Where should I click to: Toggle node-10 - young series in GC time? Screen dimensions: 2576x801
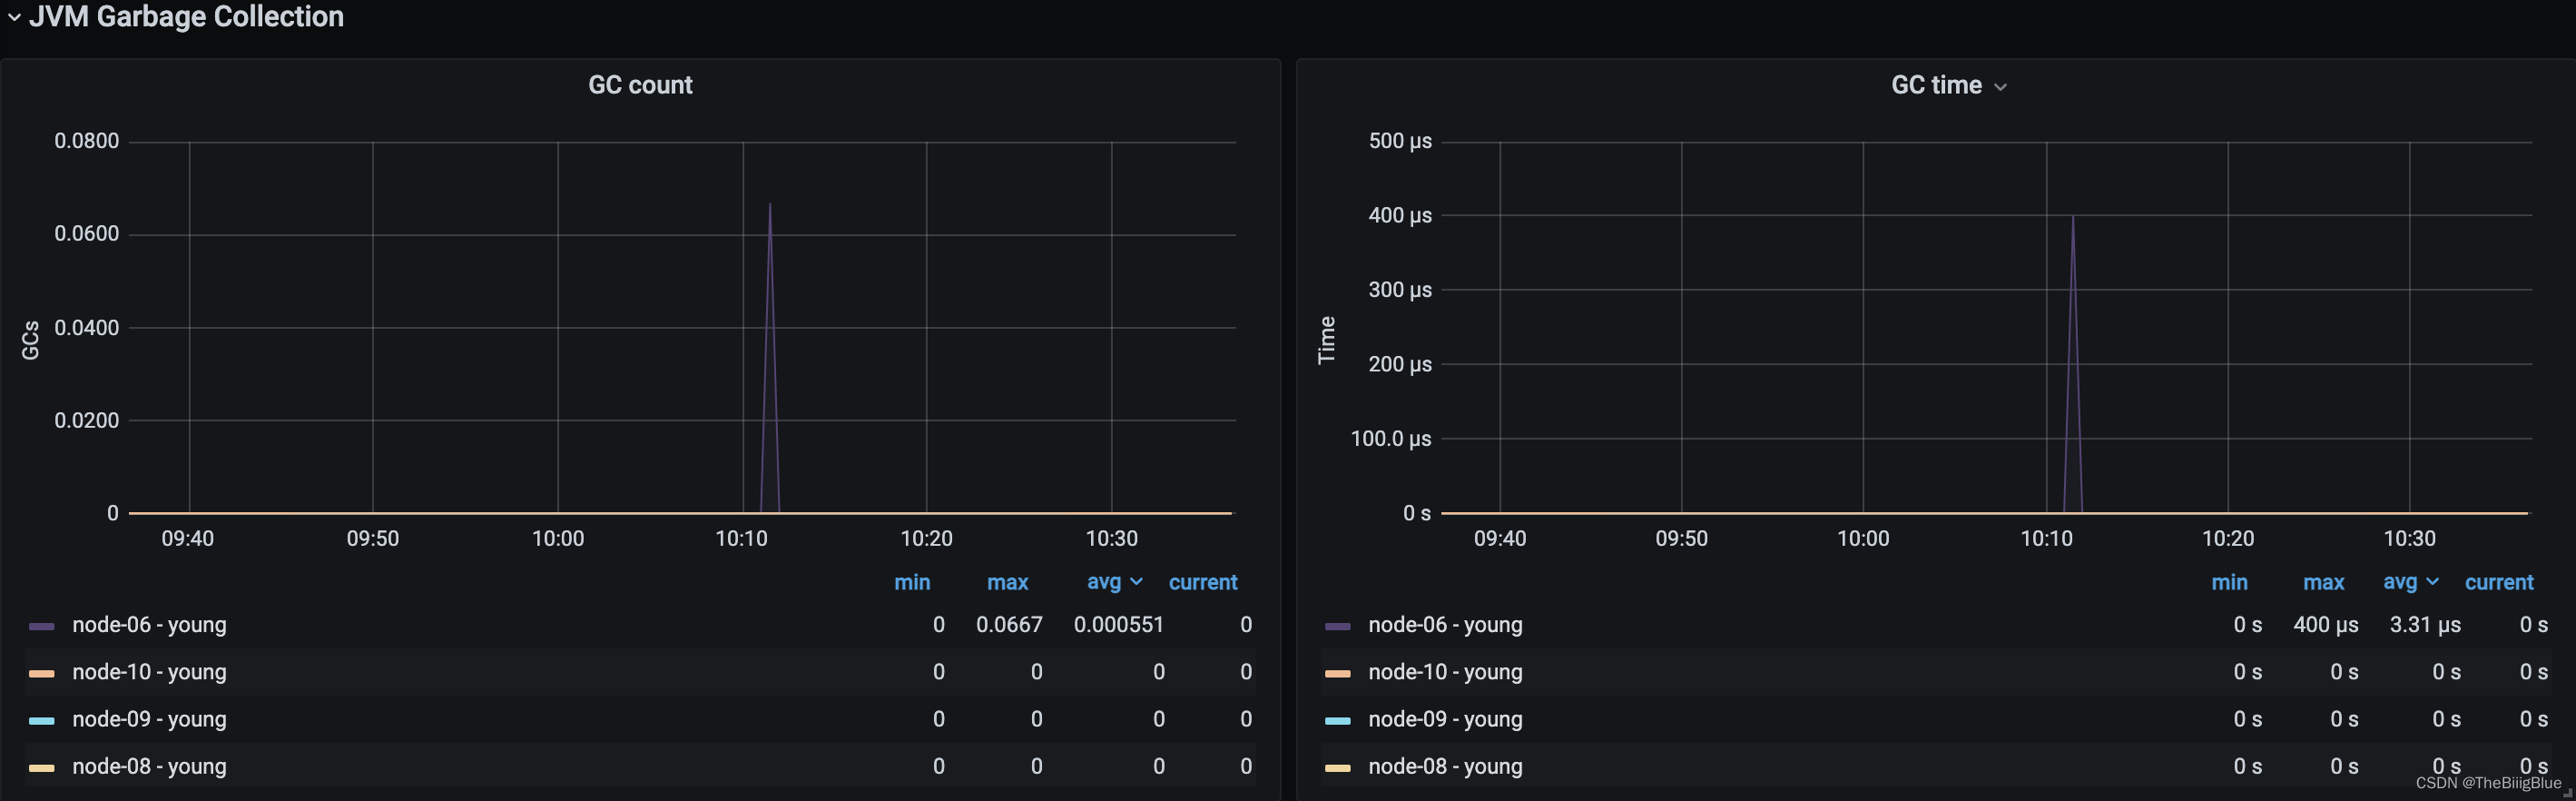tap(1445, 672)
